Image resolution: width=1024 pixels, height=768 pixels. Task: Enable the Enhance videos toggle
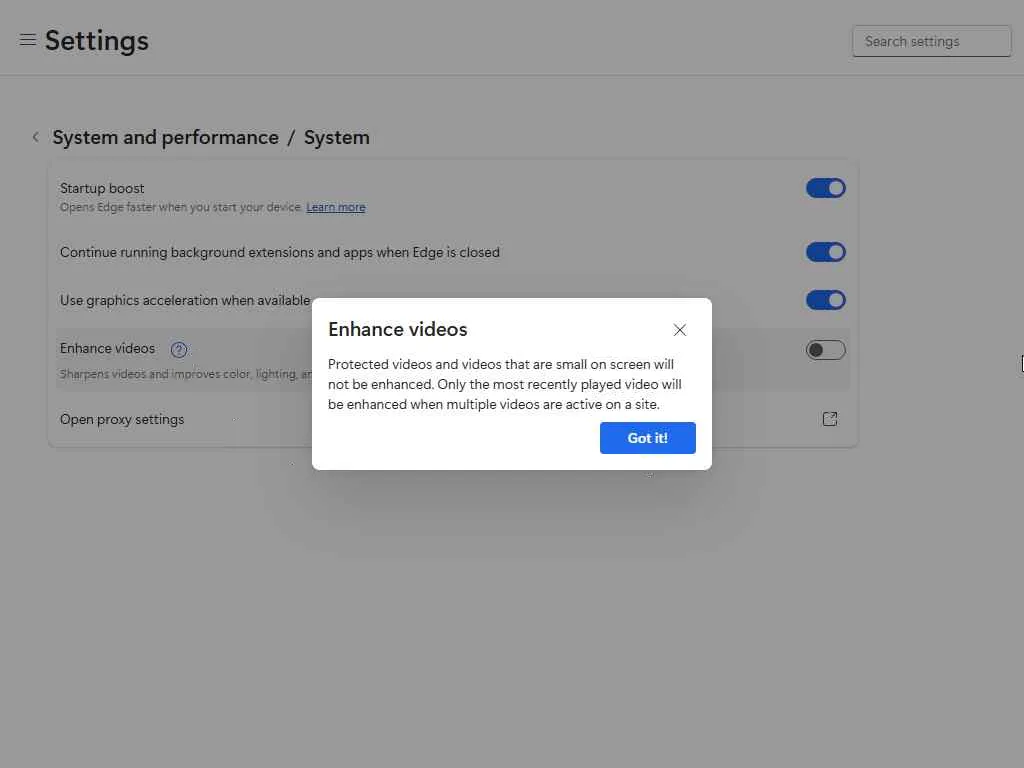[825, 349]
